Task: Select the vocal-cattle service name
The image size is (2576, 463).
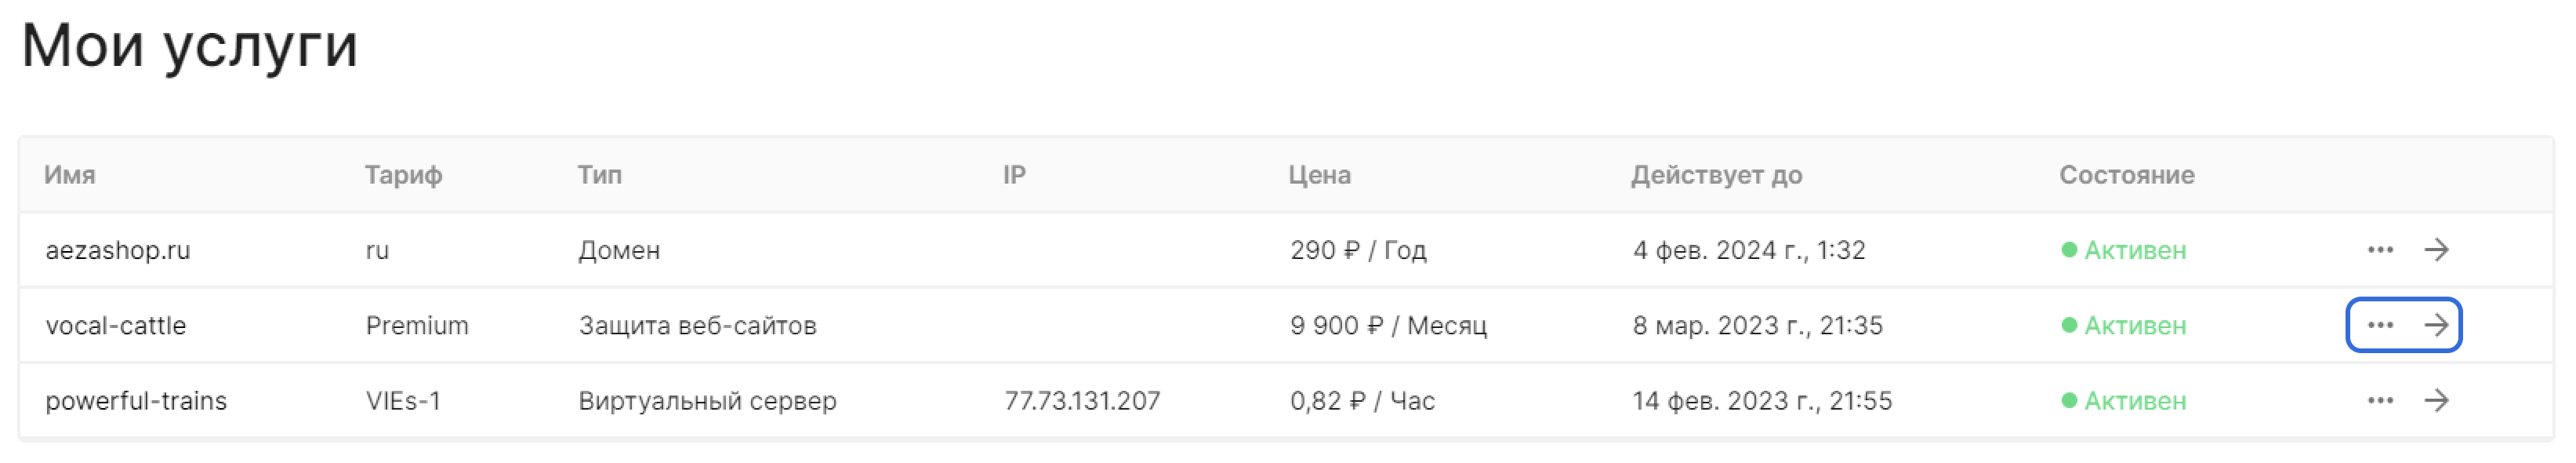Action: (116, 326)
